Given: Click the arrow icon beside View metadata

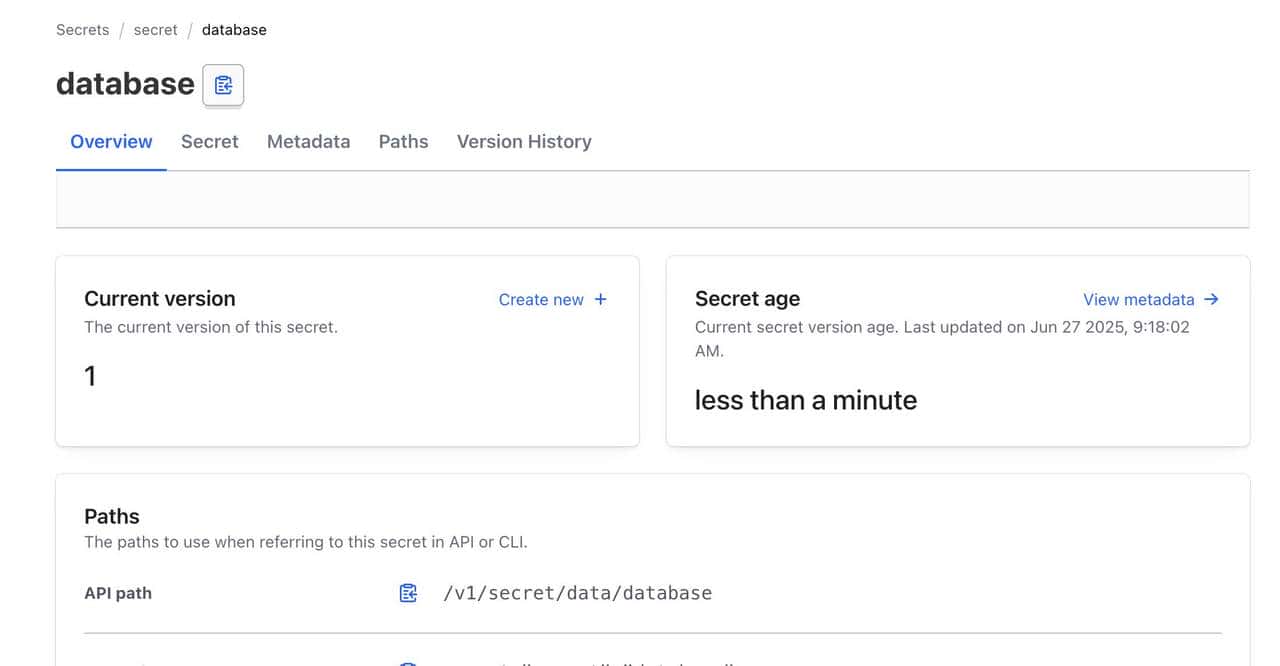Looking at the screenshot, I should (x=1212, y=299).
